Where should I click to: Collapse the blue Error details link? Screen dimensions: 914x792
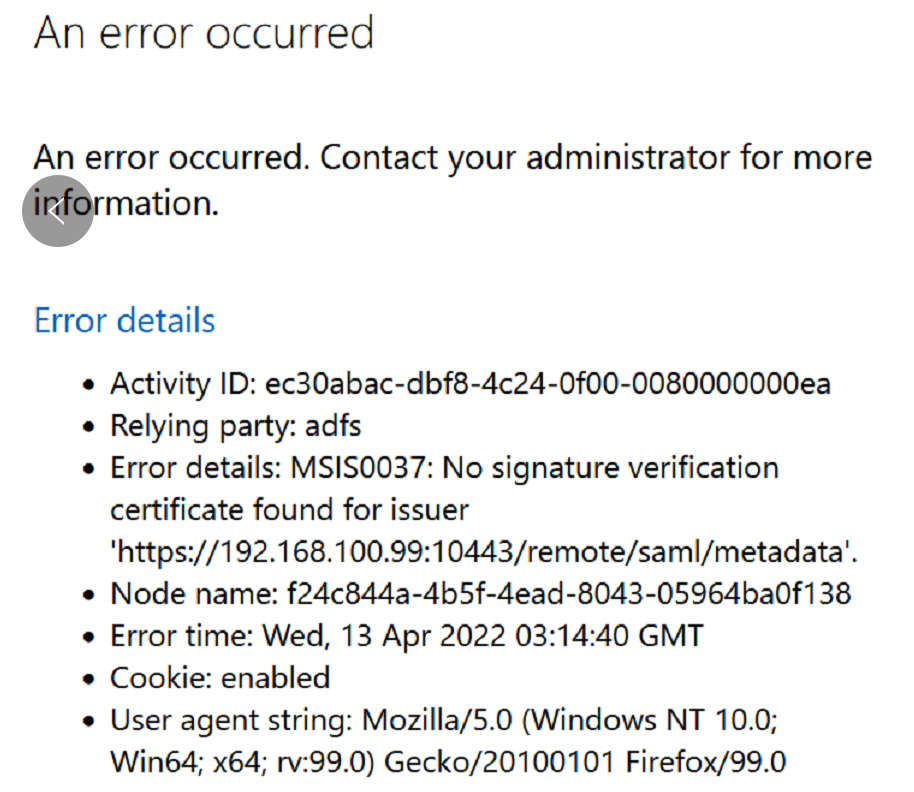[x=124, y=321]
